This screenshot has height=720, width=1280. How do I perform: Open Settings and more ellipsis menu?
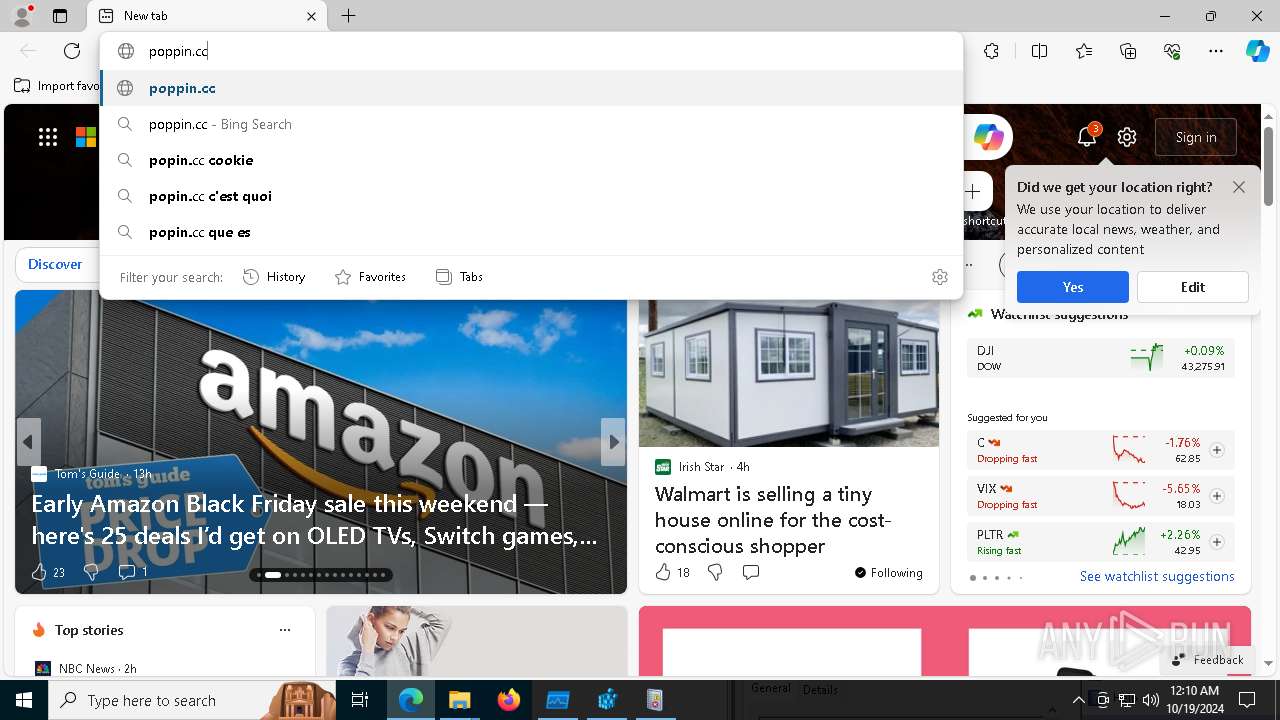1216,51
